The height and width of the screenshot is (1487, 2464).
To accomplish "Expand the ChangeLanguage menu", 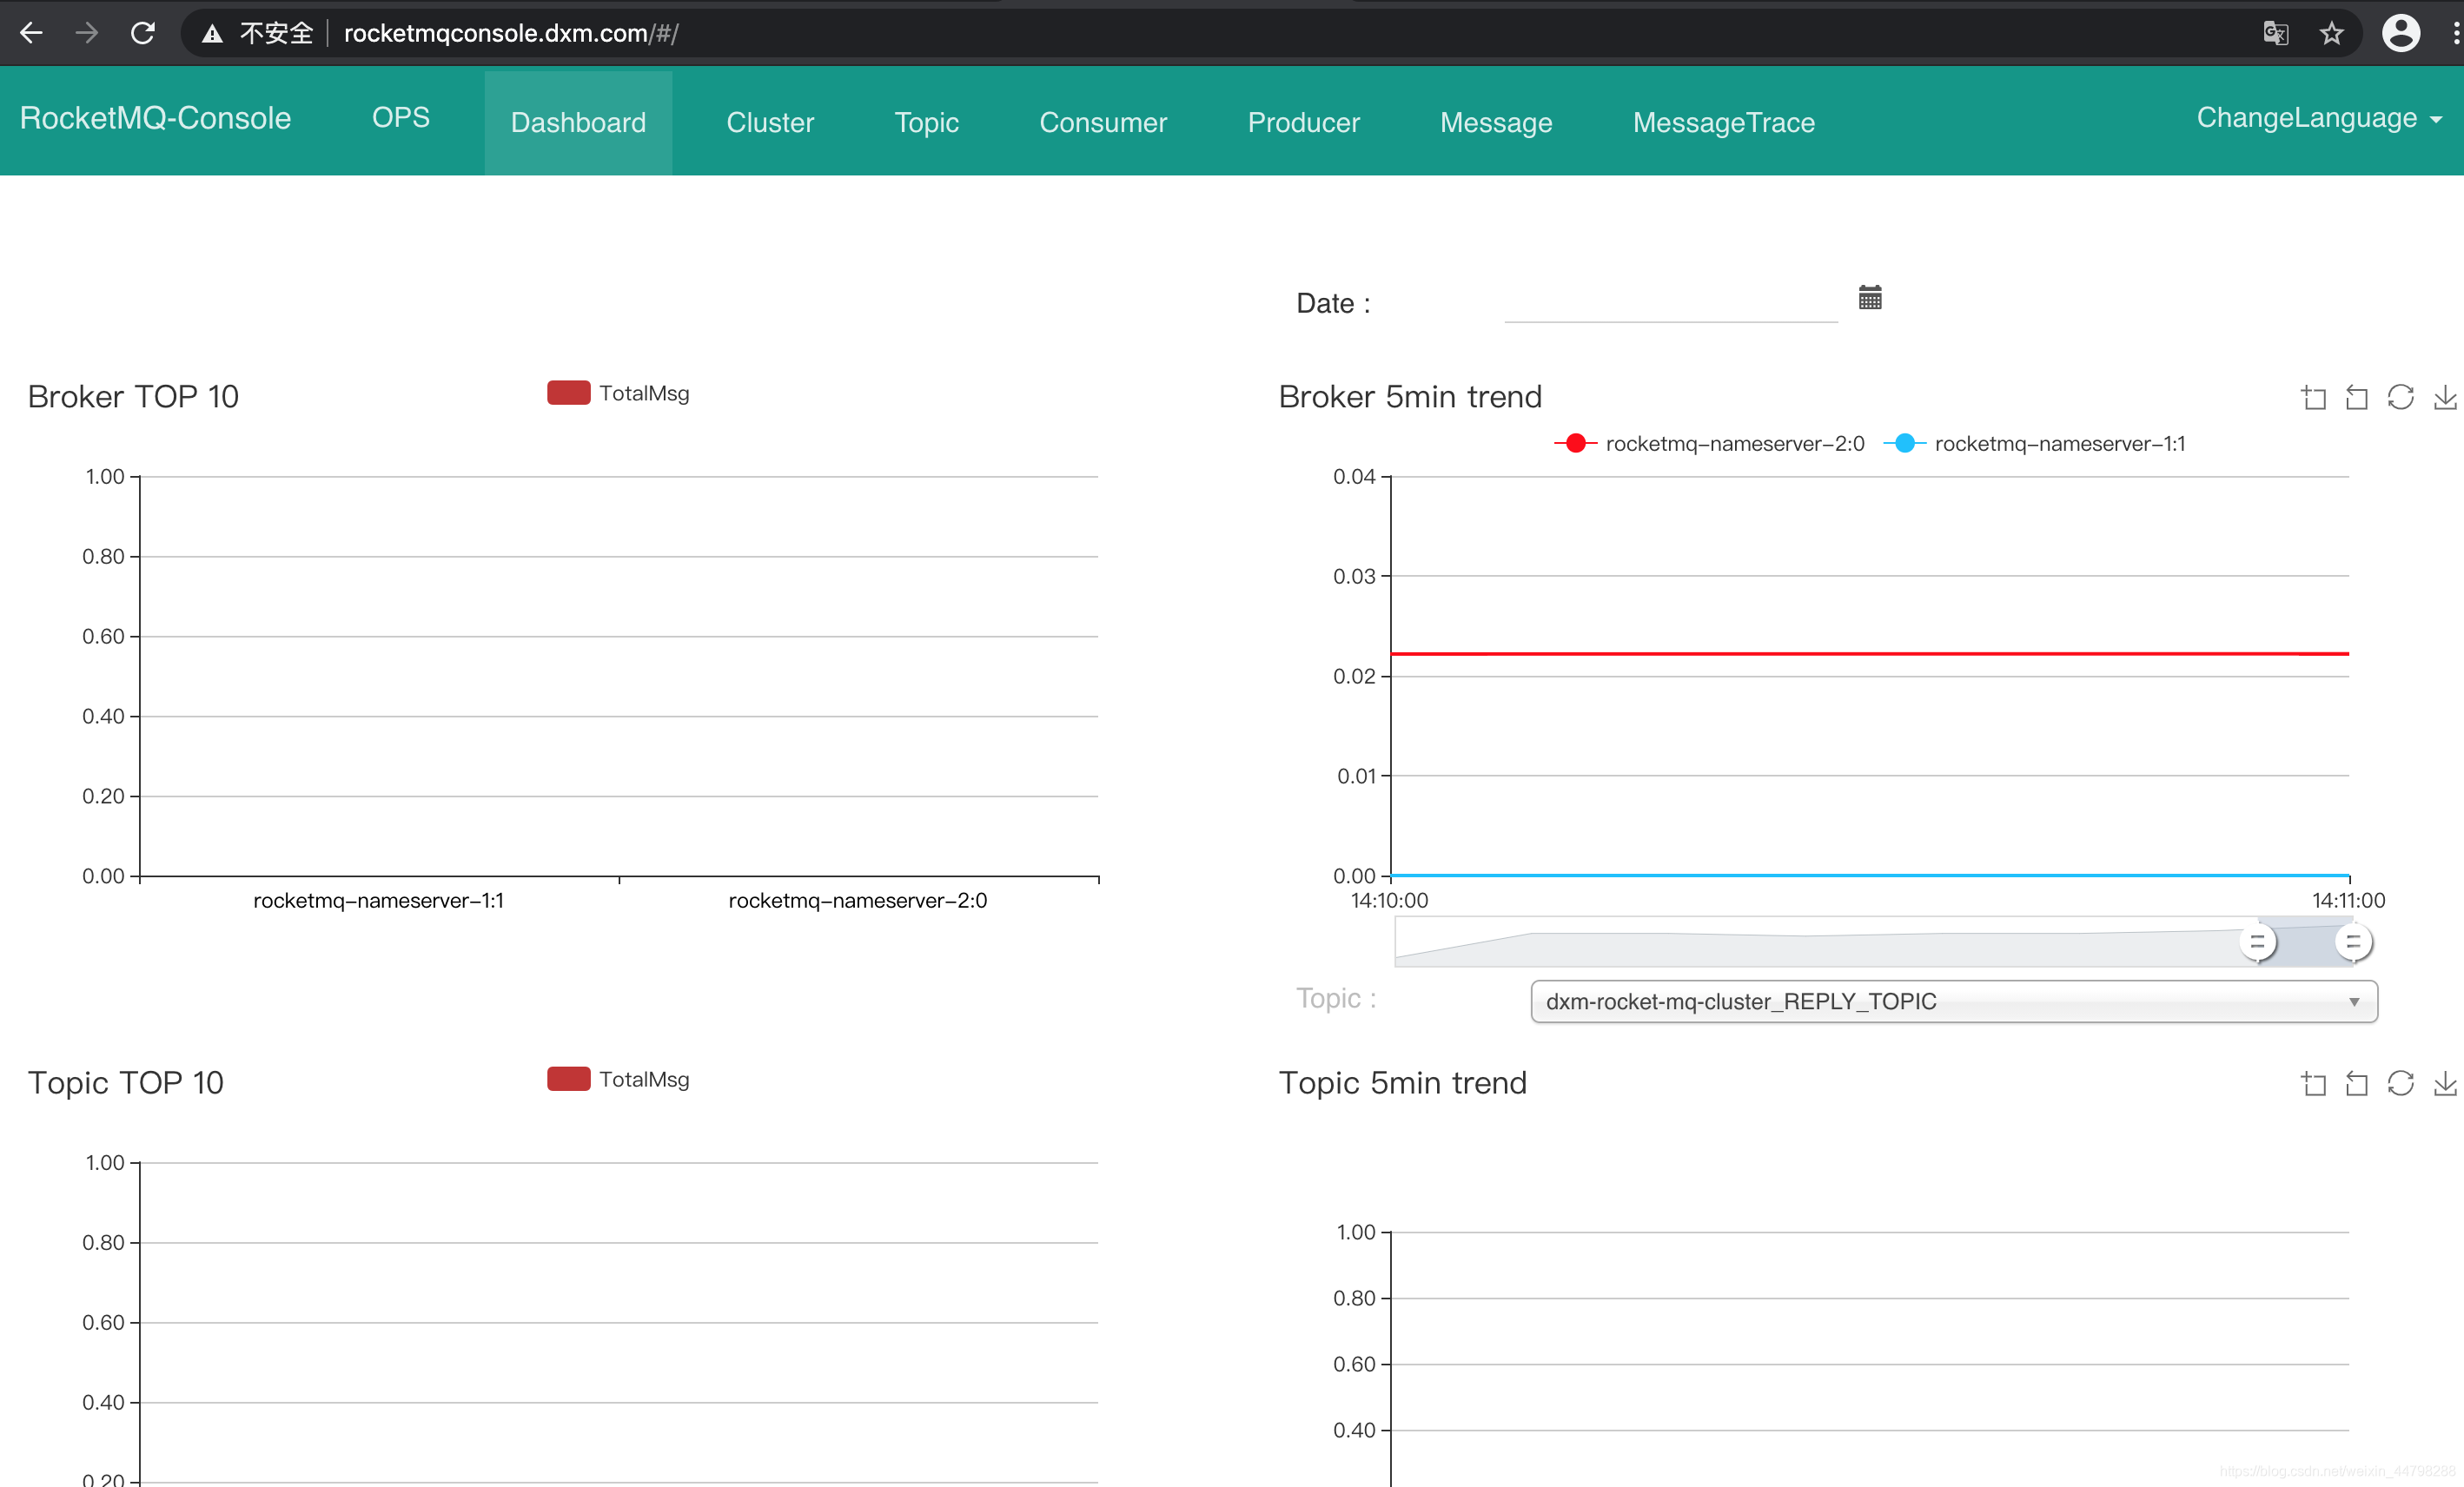I will pyautogui.click(x=2318, y=118).
